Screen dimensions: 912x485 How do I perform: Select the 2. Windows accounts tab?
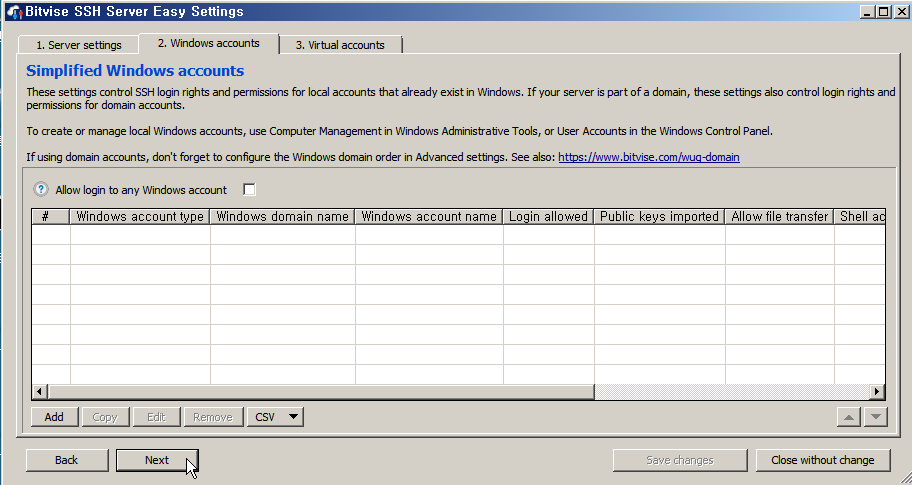[x=208, y=43]
